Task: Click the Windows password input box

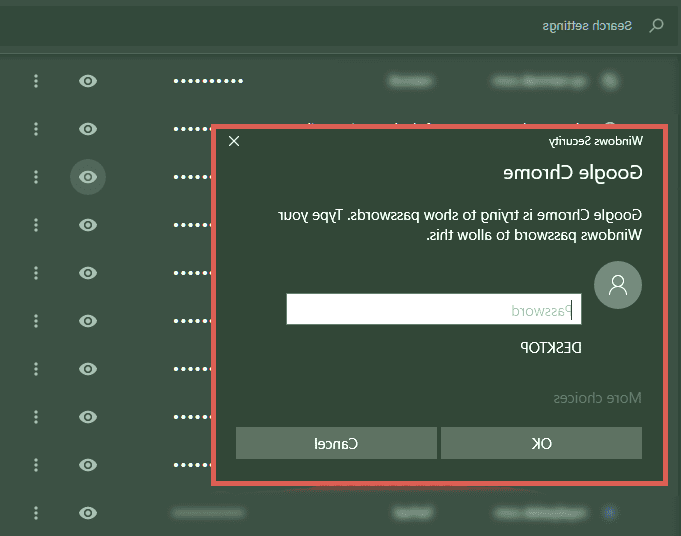Action: (433, 309)
